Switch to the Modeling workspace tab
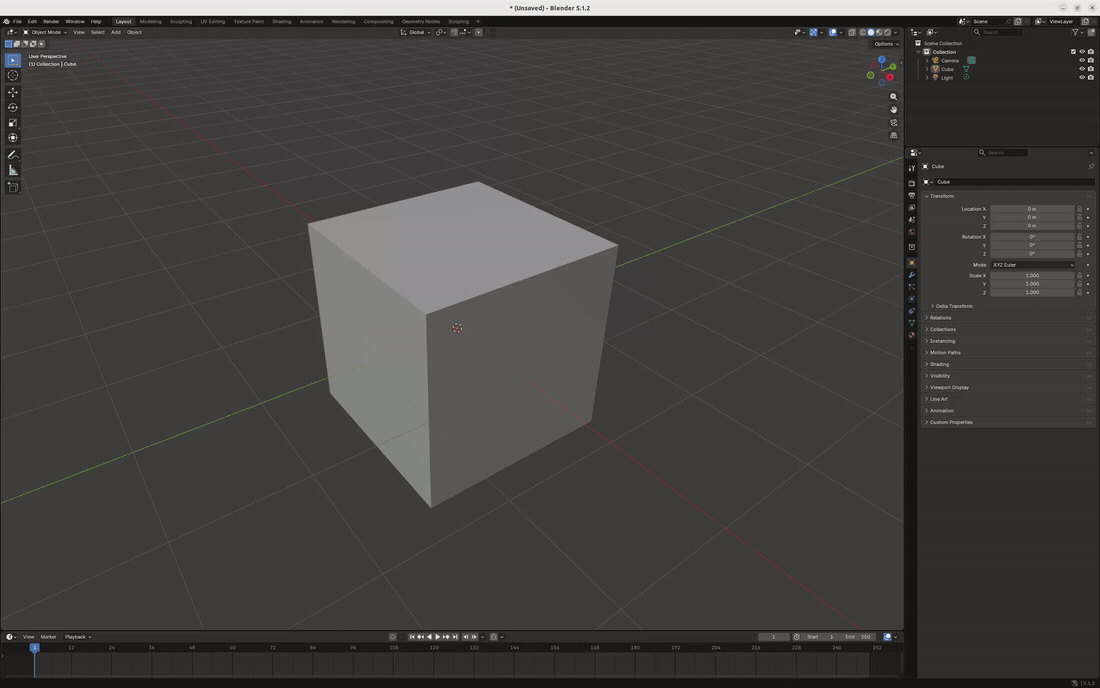This screenshot has height=688, width=1100. click(150, 22)
